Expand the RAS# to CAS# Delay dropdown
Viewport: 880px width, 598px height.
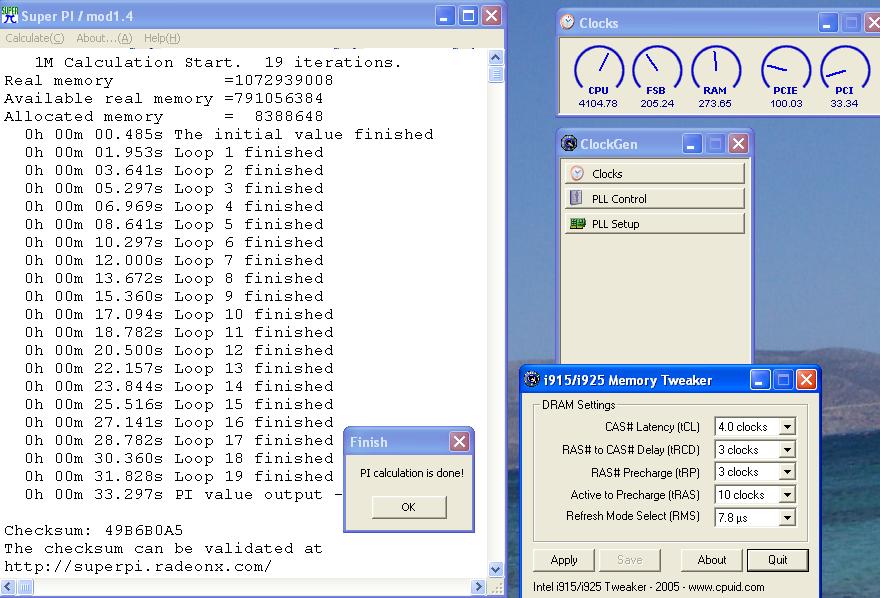click(787, 450)
